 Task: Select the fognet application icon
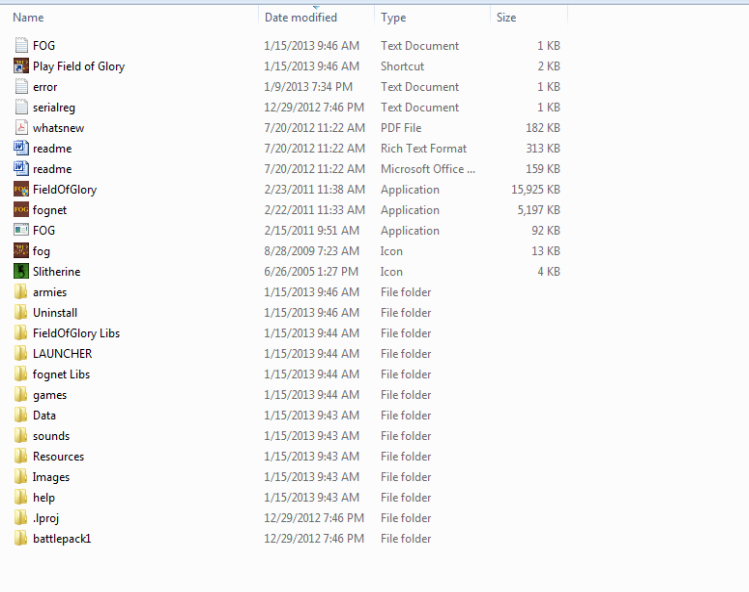[22, 210]
